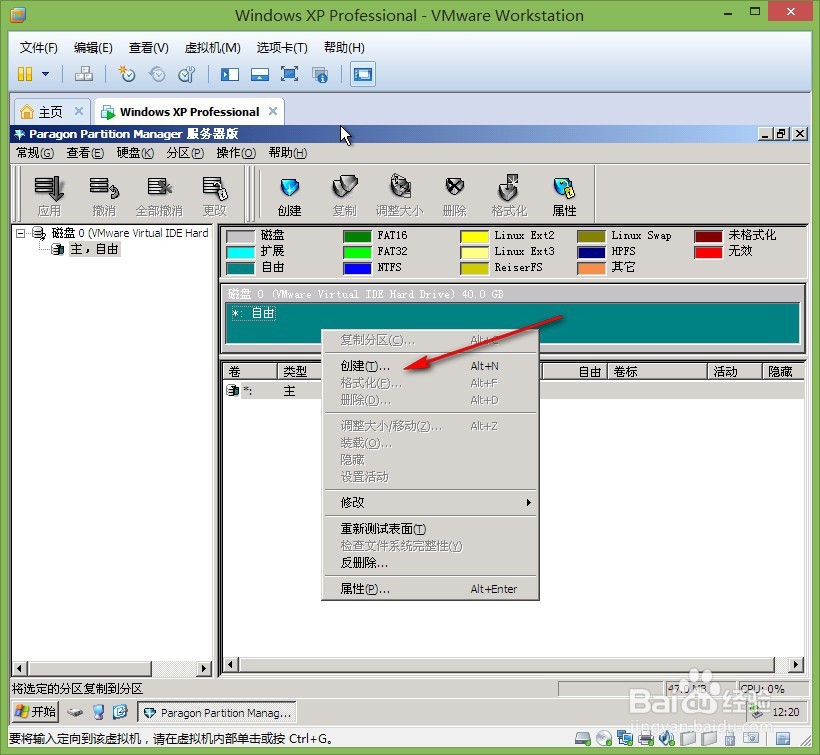
Task: Click the FAT32 green color swatch in legend
Action: [x=357, y=252]
